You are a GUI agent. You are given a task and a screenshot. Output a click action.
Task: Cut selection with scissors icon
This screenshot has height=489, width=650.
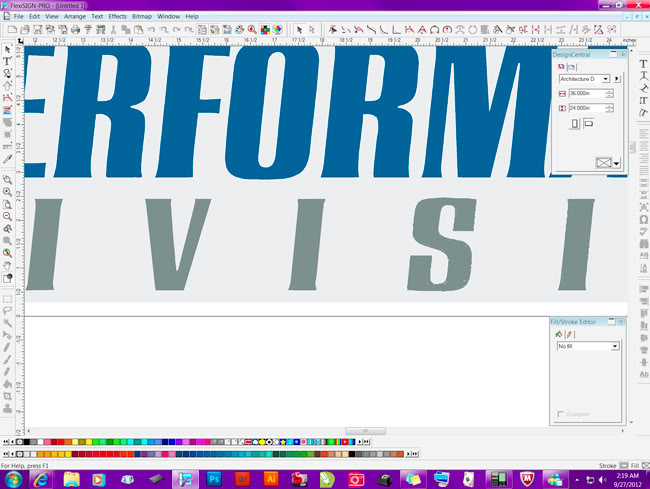coord(113,29)
